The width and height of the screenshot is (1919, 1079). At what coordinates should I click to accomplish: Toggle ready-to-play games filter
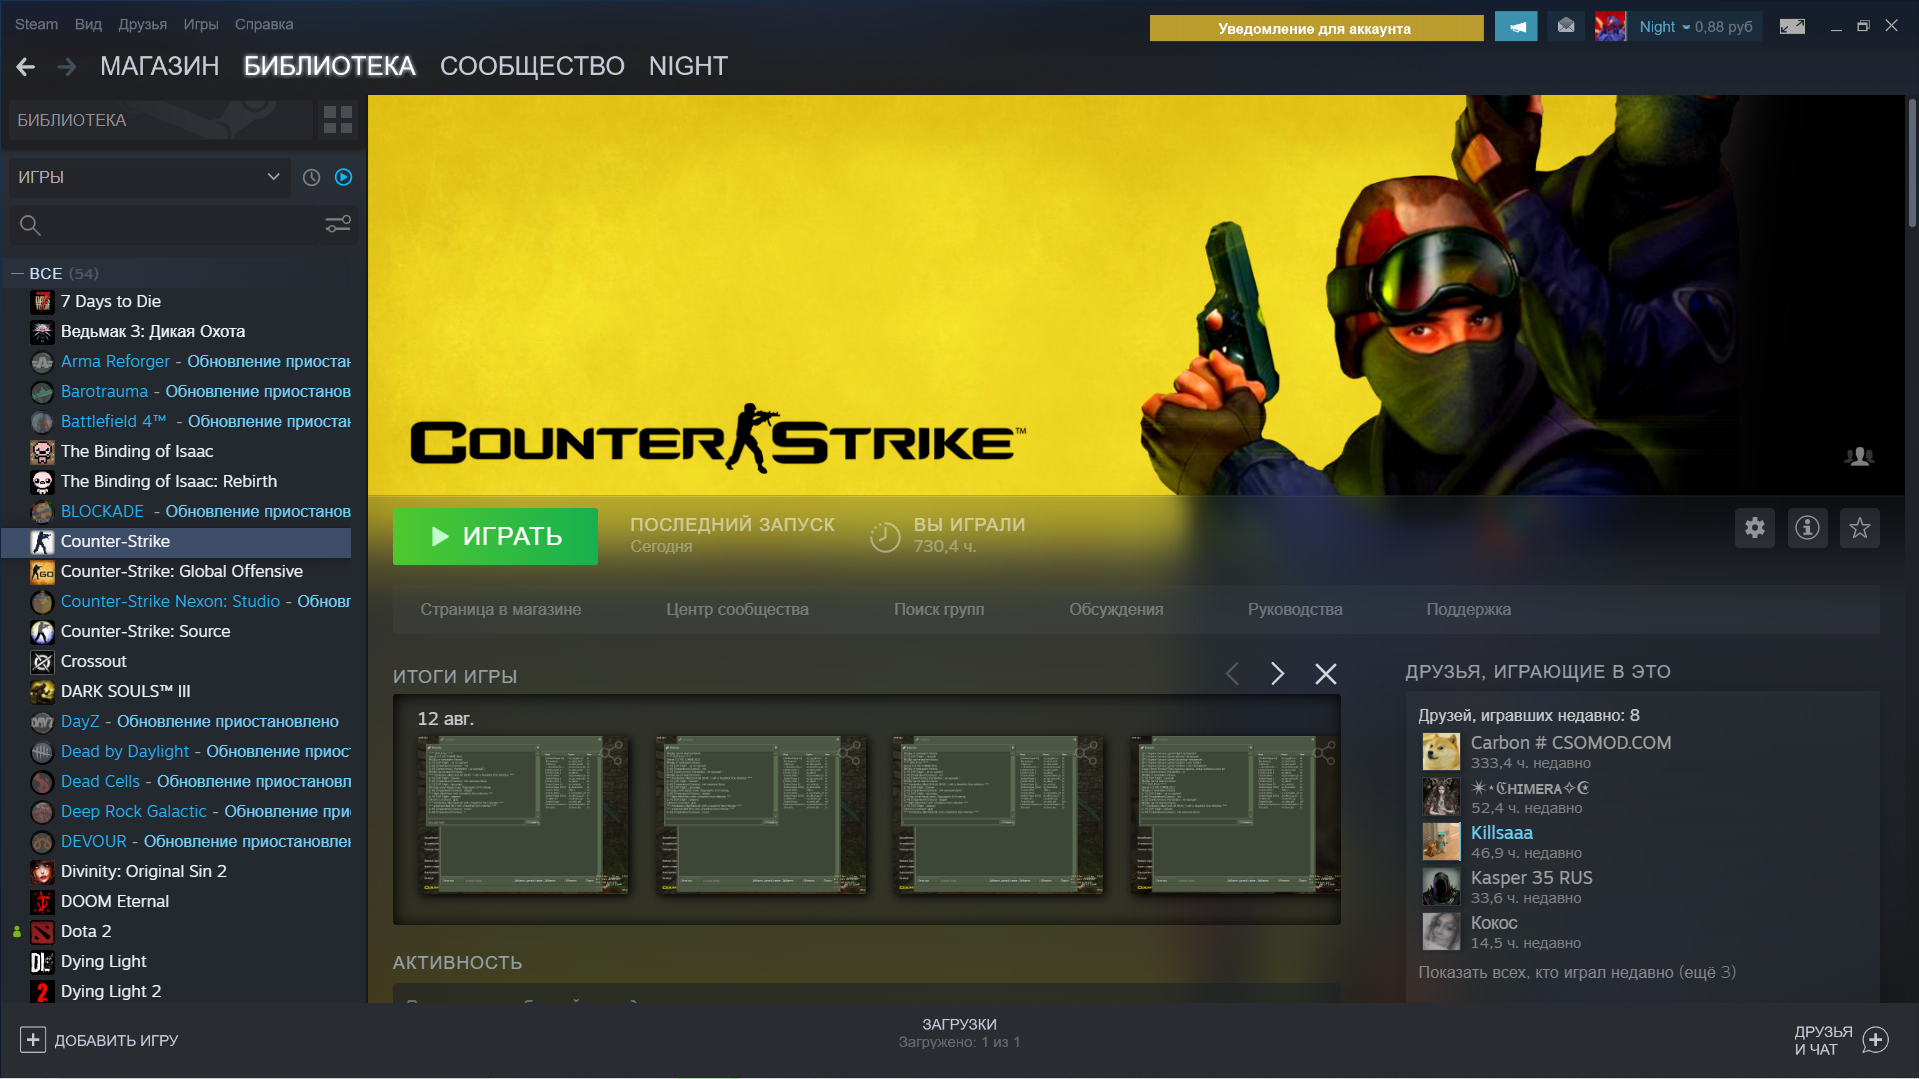tap(344, 177)
